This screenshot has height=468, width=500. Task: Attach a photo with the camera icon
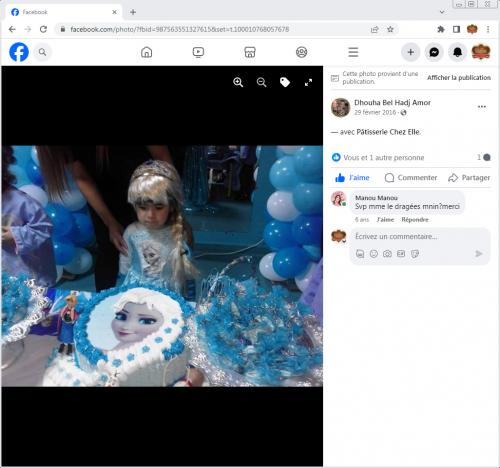tap(387, 254)
